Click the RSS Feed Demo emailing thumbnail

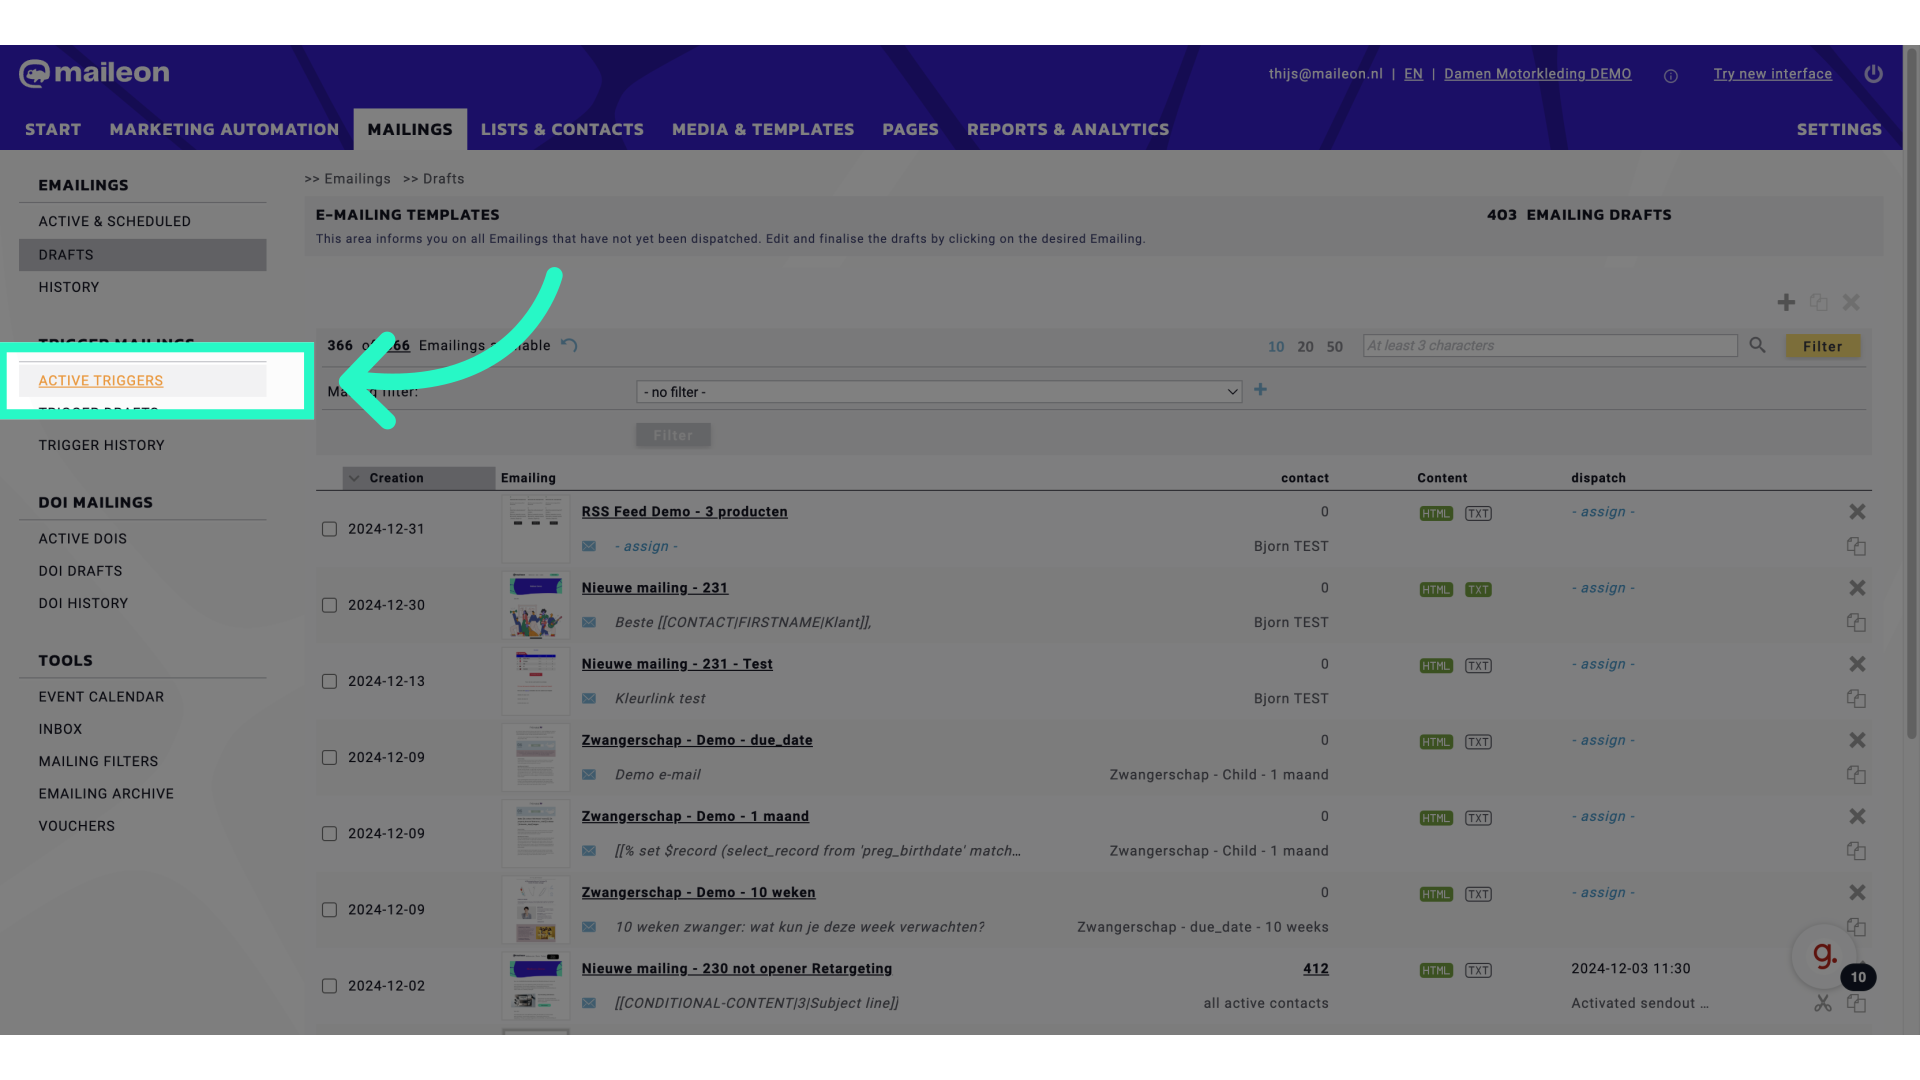pos(537,527)
